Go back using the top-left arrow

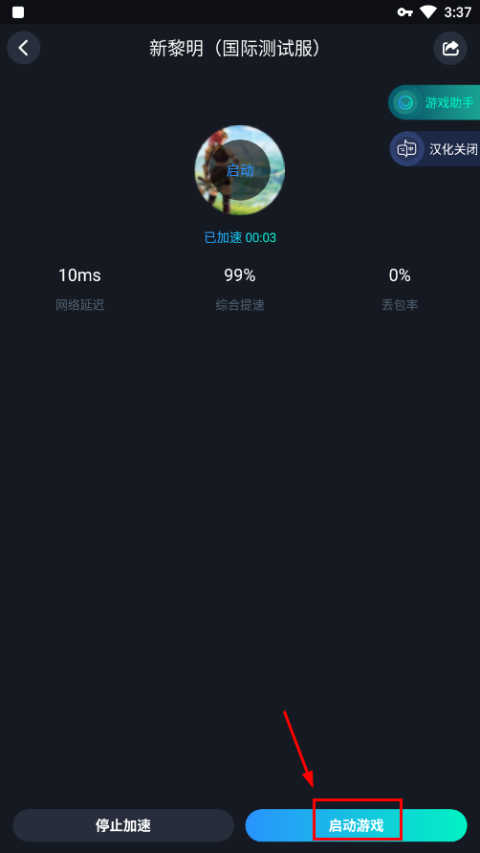pyautogui.click(x=23, y=48)
